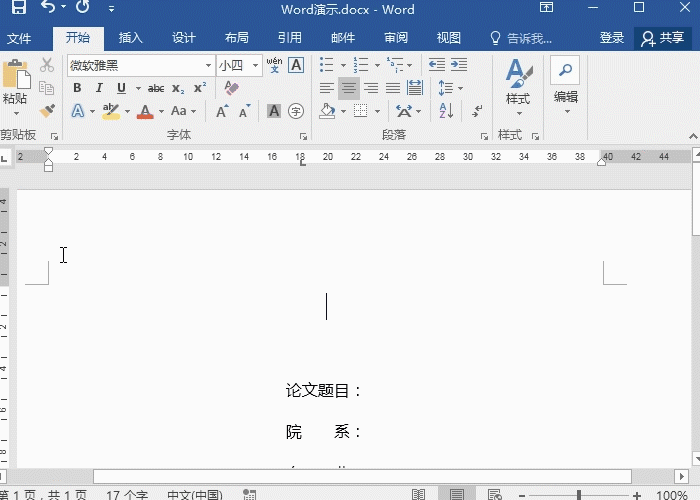Click the Redo icon in the title bar
Viewport: 700px width, 500px height.
[82, 7]
